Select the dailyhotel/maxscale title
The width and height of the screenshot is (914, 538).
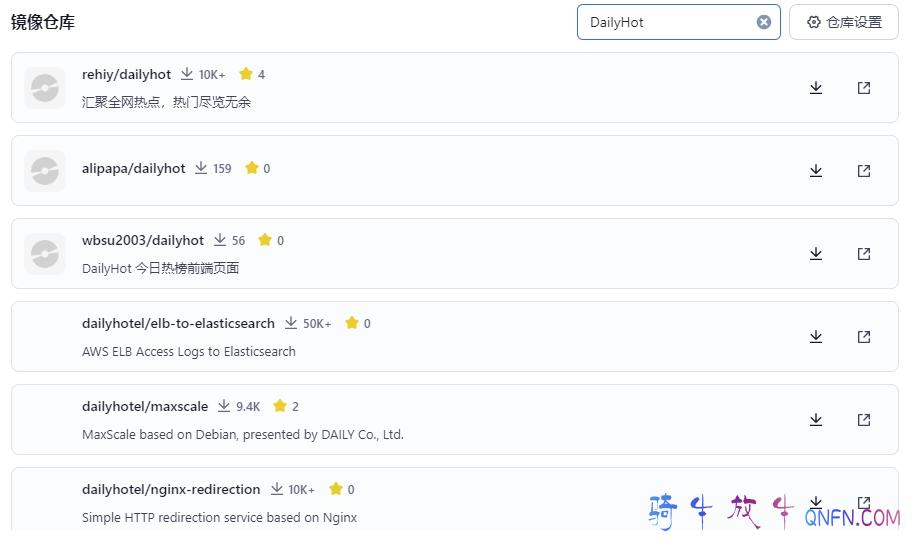[x=145, y=406]
